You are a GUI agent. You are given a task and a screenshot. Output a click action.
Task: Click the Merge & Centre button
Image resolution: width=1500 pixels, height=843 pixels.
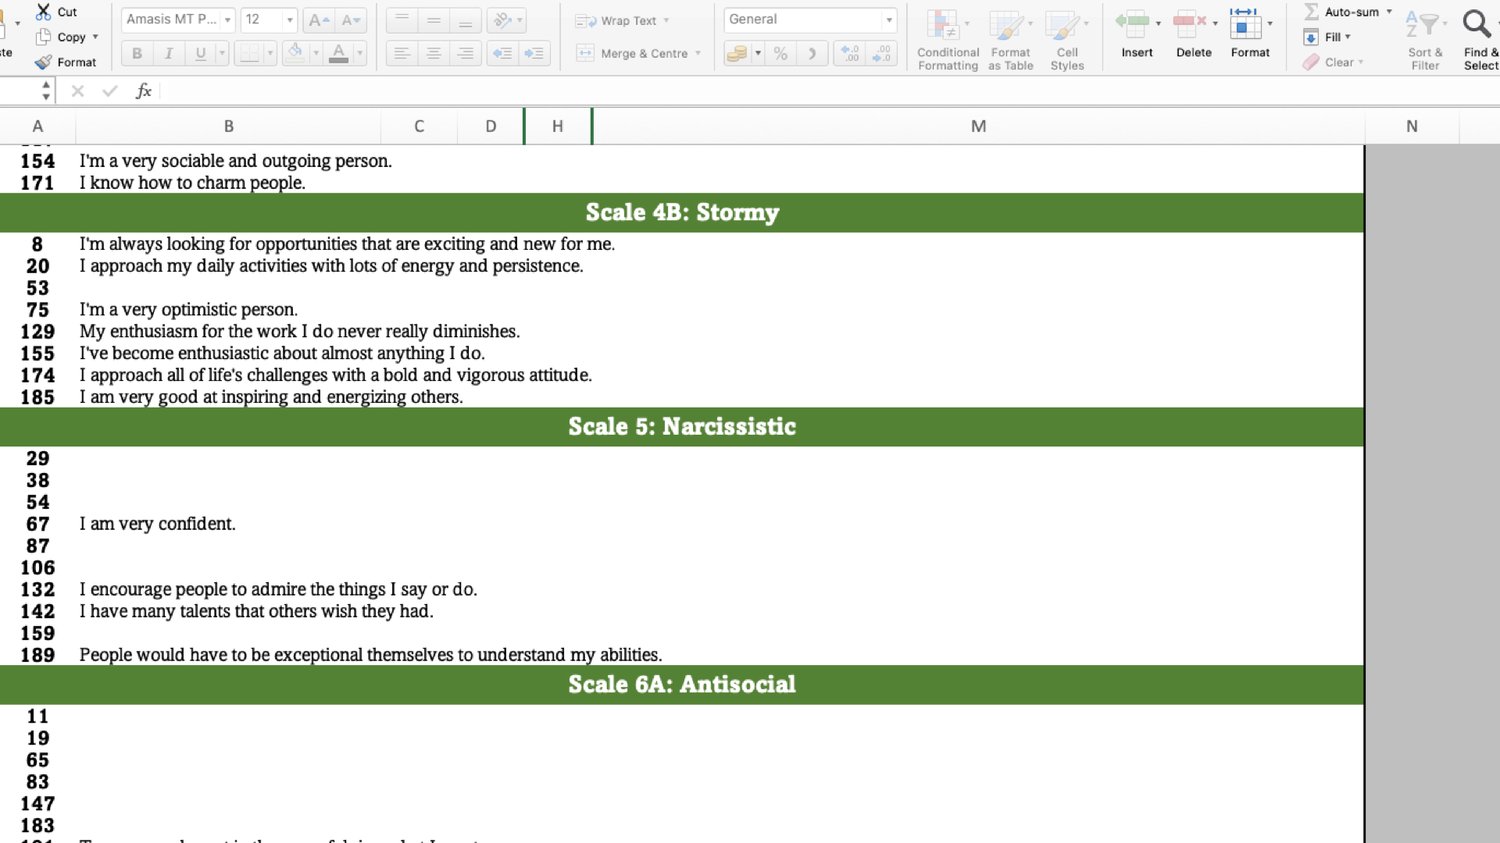(632, 53)
